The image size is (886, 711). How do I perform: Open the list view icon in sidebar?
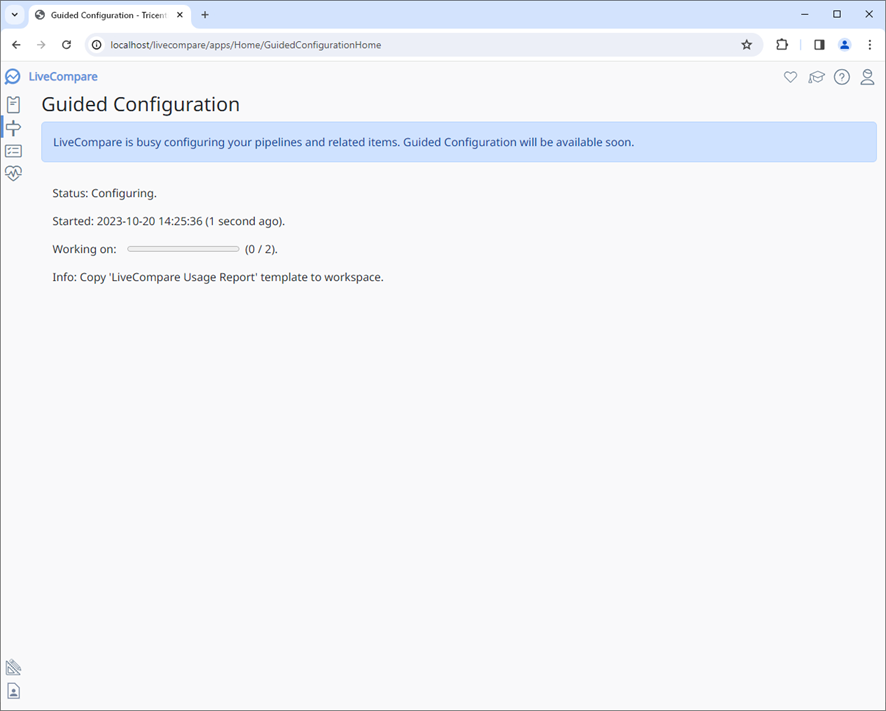[13, 150]
